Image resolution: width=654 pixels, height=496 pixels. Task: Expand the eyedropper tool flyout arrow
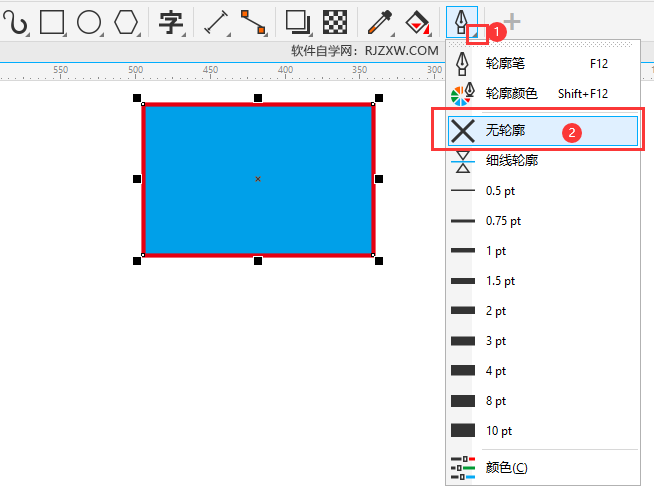click(x=392, y=35)
